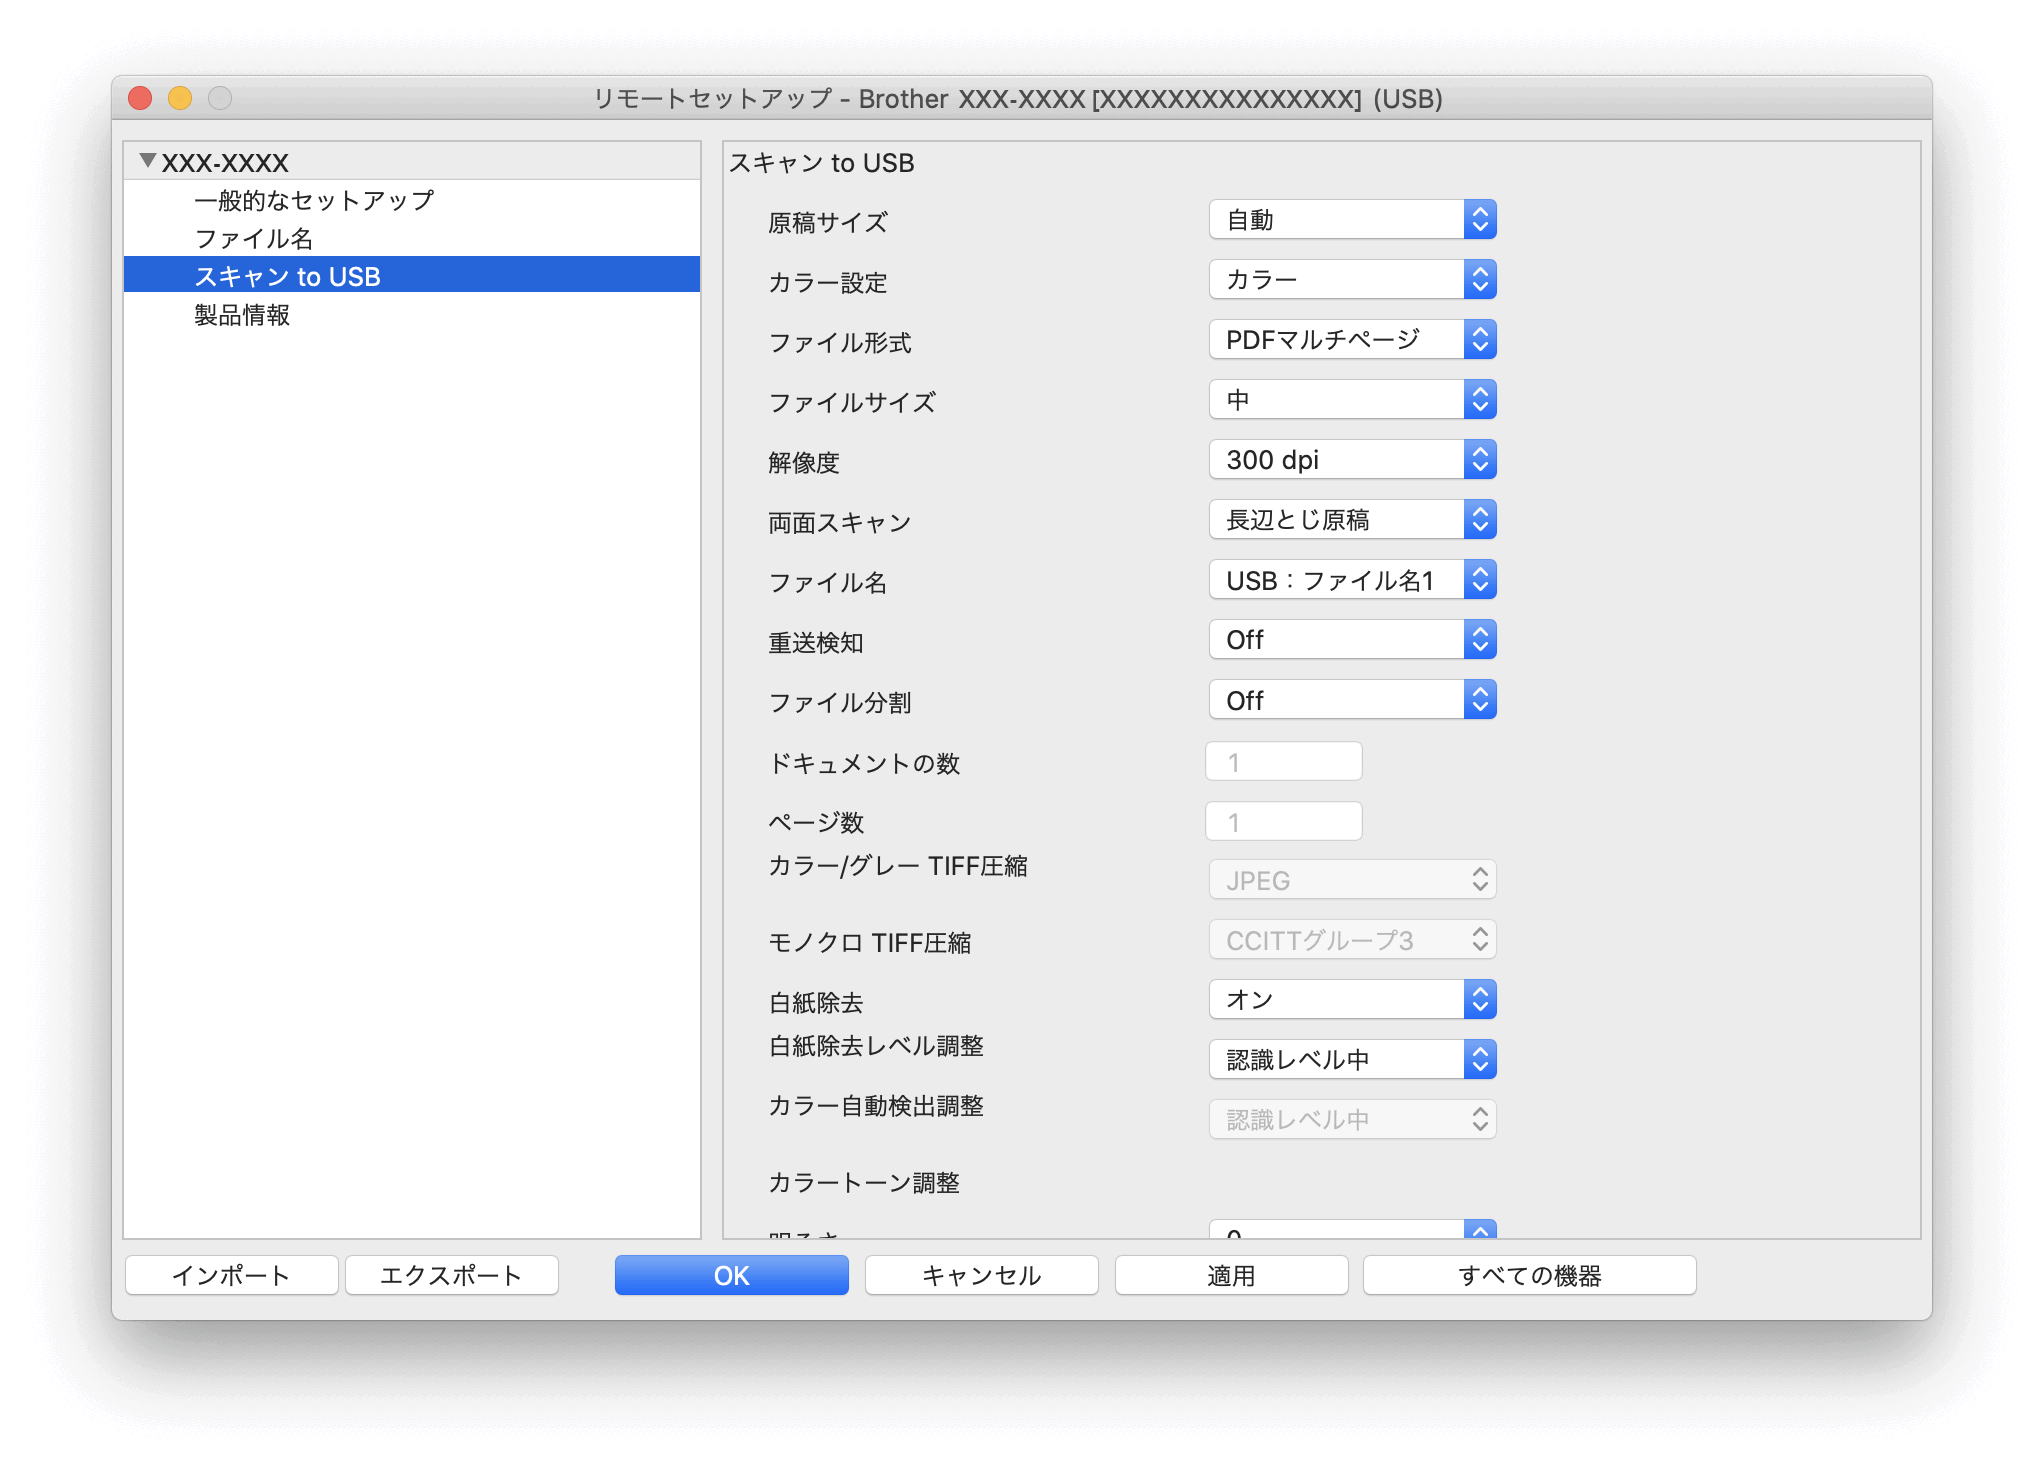The width and height of the screenshot is (2044, 1468).
Task: Open the 解像度 dropdown showing 300 dpi
Action: coord(1352,459)
